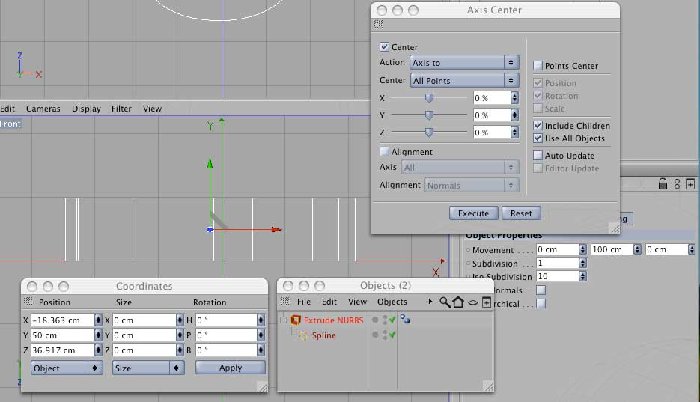Click the eye icon in Objects panel toolbar
This screenshot has width=700, height=402.
pos(473,303)
